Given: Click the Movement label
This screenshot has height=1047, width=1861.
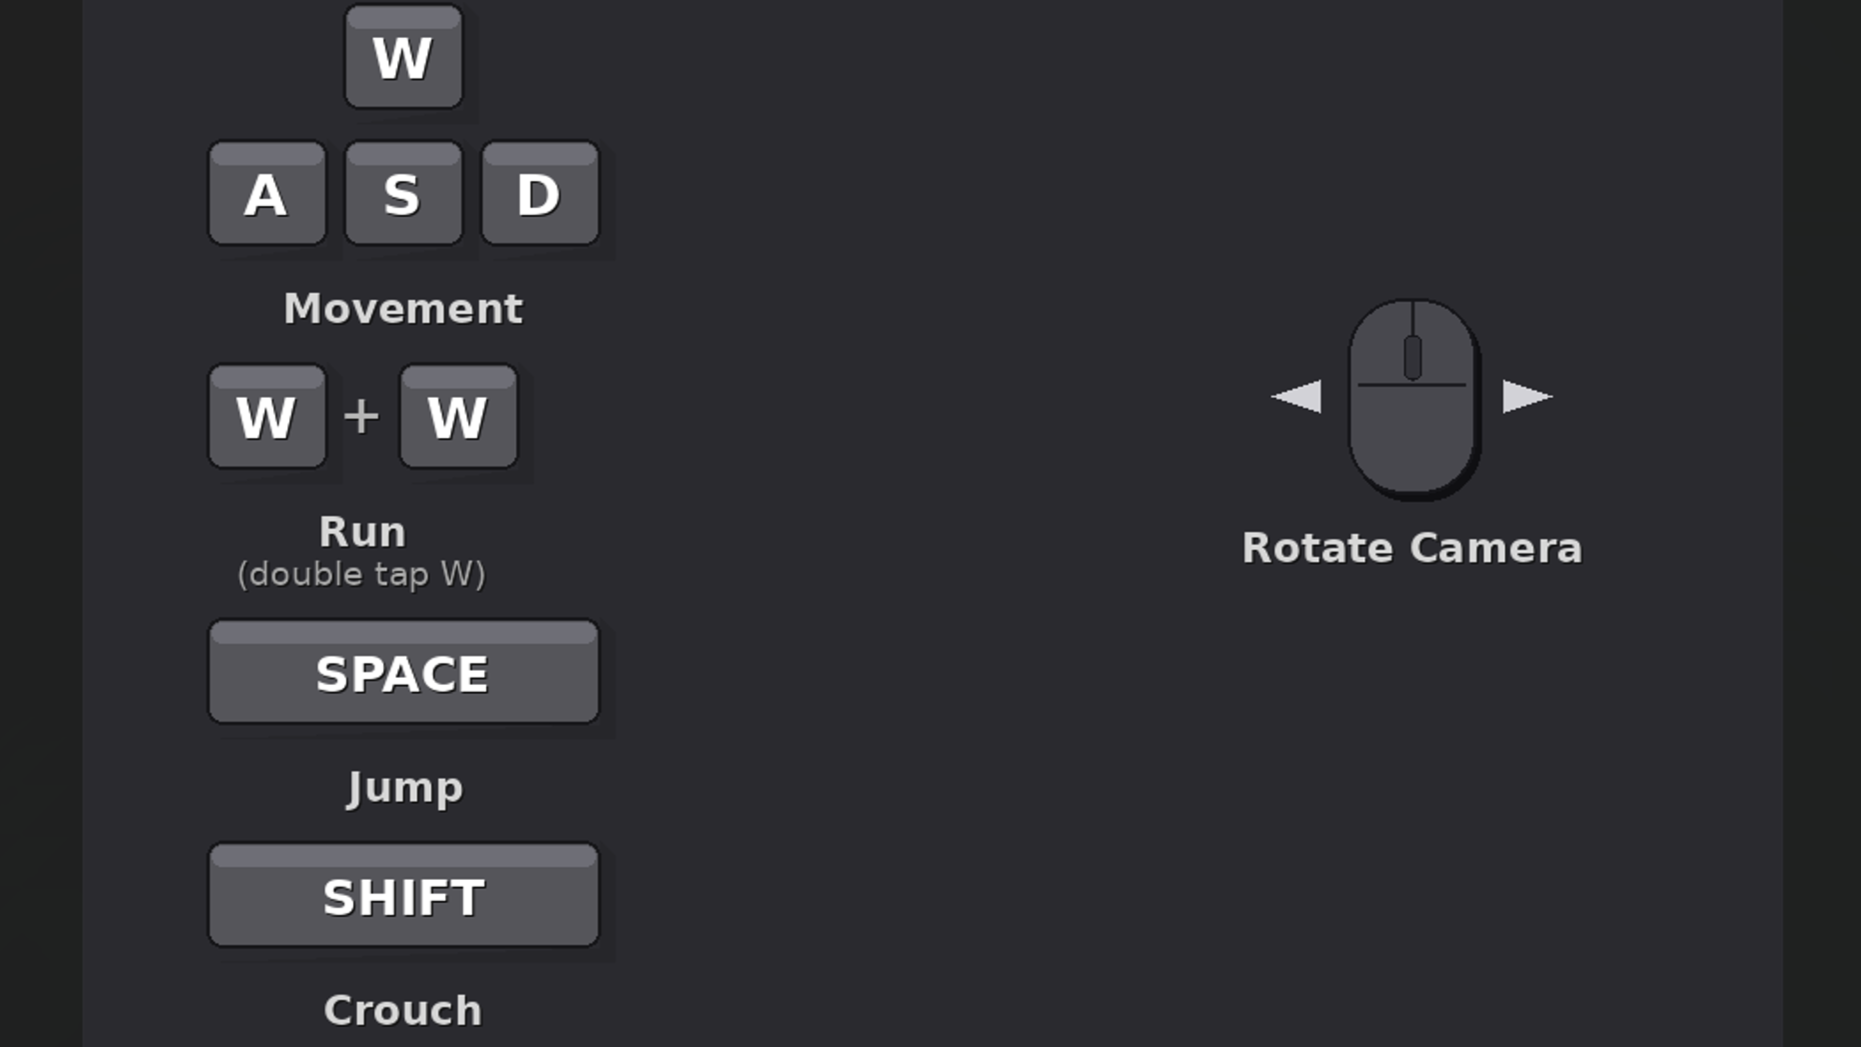Looking at the screenshot, I should 403,309.
